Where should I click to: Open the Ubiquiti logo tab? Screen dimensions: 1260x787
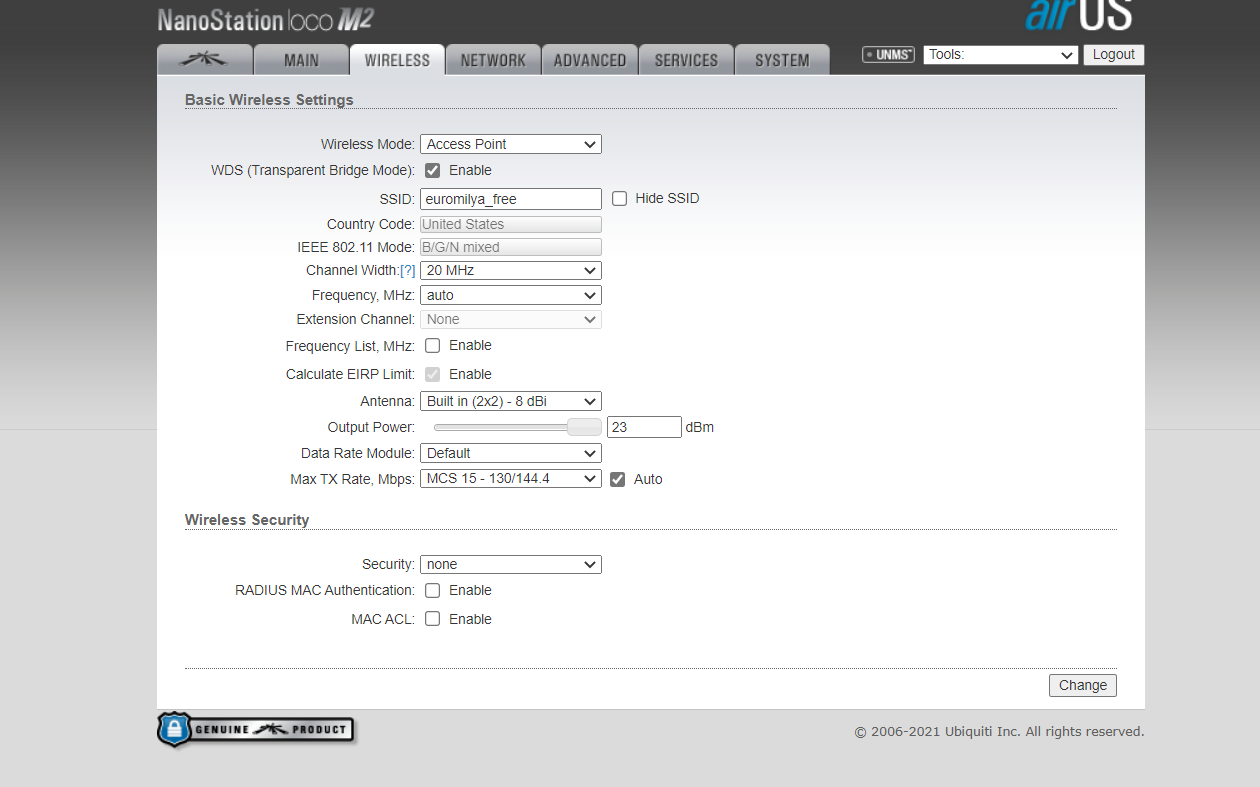coord(204,60)
